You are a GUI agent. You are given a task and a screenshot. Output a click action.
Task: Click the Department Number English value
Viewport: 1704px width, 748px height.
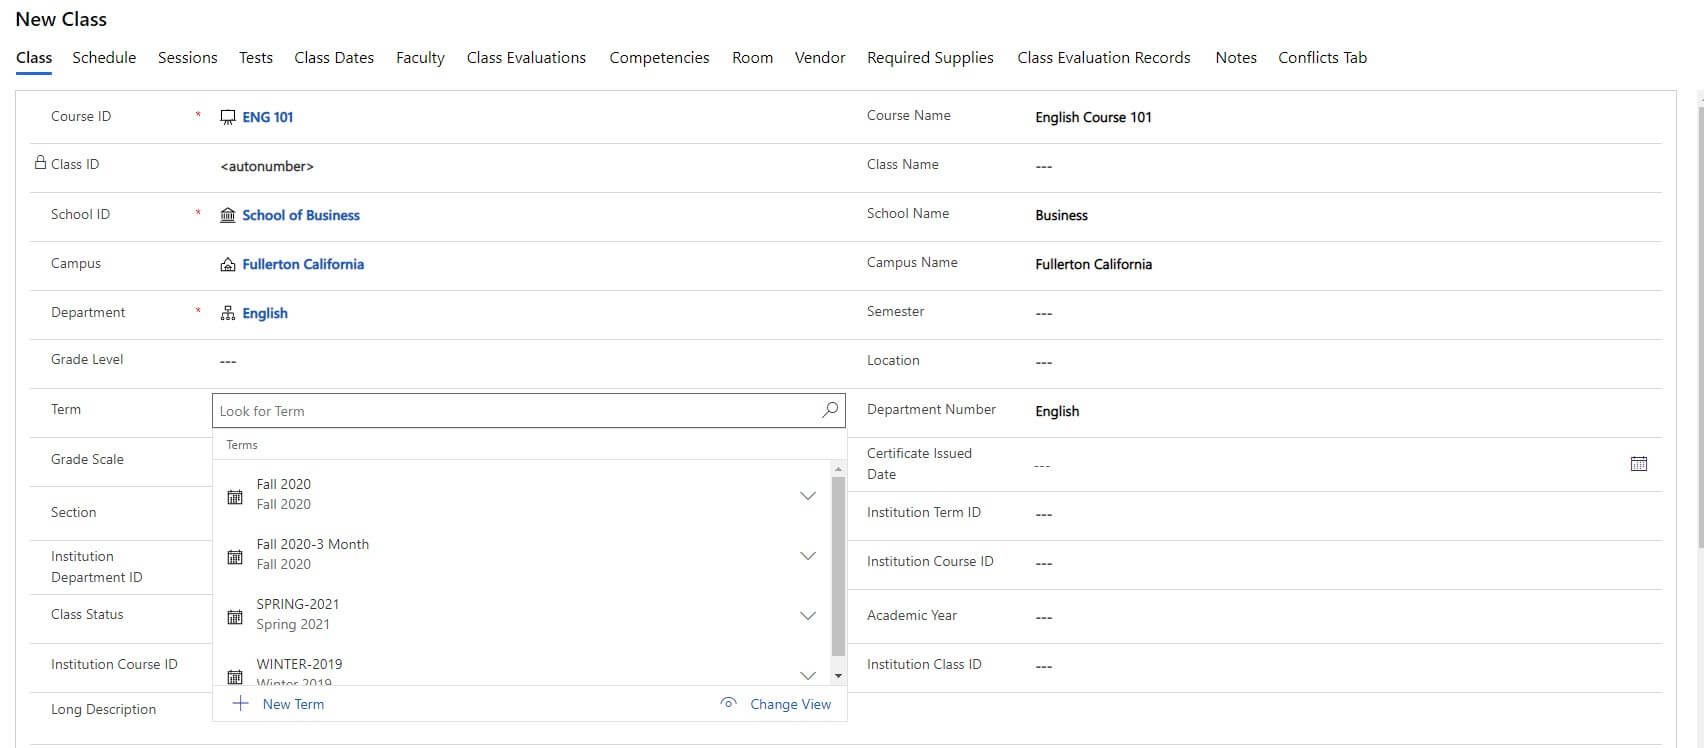point(1057,411)
